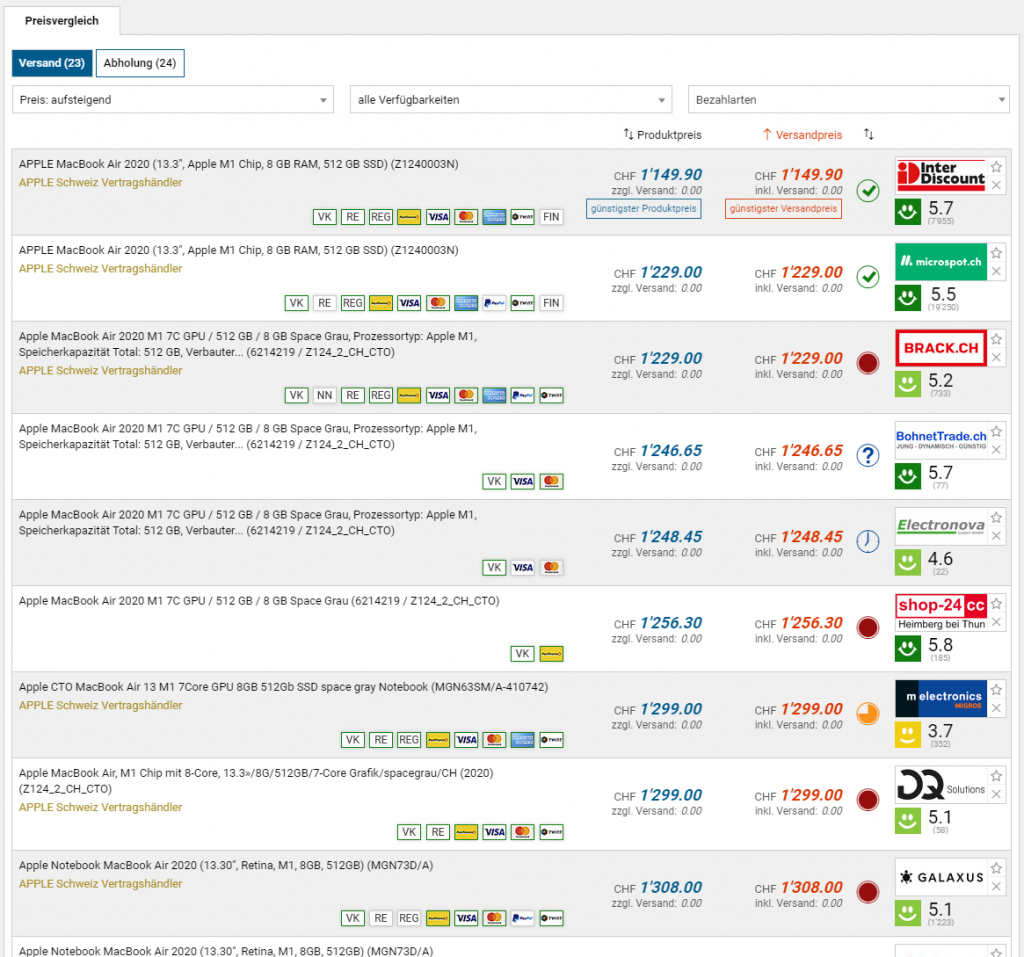
Task: Click the shop-24 shop logo
Action: pos(940,612)
